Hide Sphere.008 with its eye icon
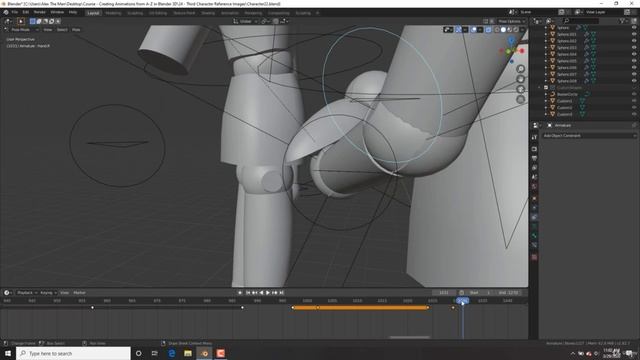 point(634,81)
